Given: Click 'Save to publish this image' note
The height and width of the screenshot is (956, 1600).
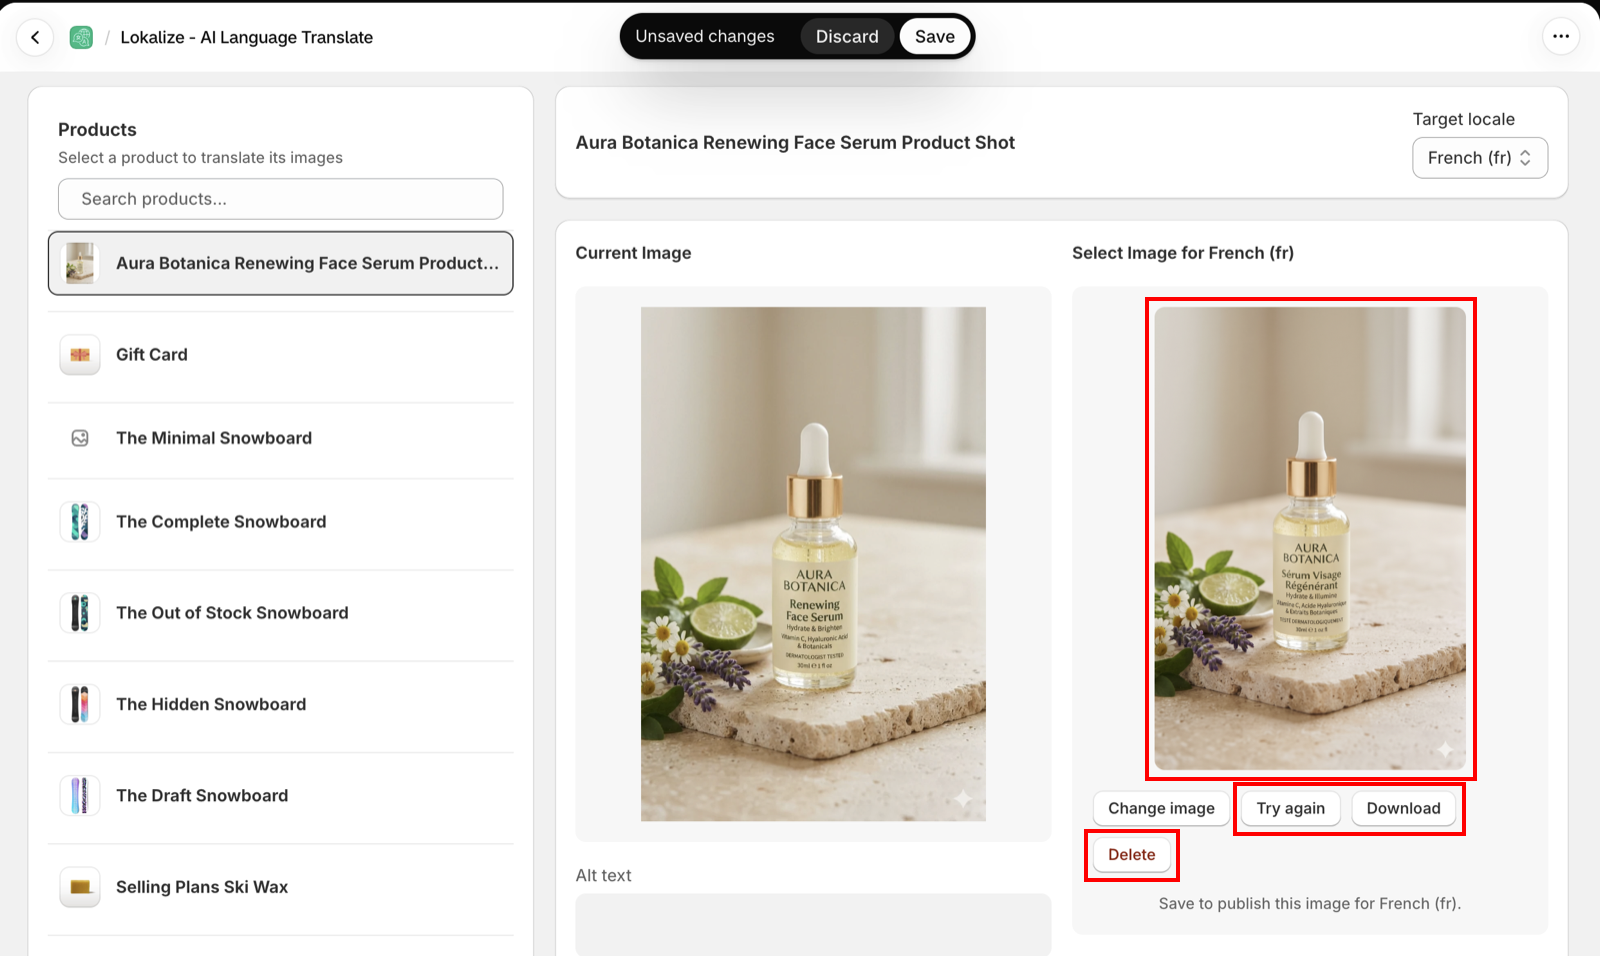Looking at the screenshot, I should click(1310, 904).
